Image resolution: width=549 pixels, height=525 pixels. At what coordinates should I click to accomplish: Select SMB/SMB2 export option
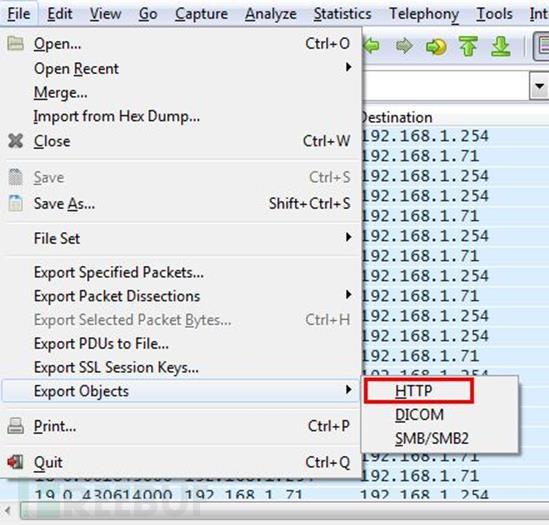coord(431,438)
